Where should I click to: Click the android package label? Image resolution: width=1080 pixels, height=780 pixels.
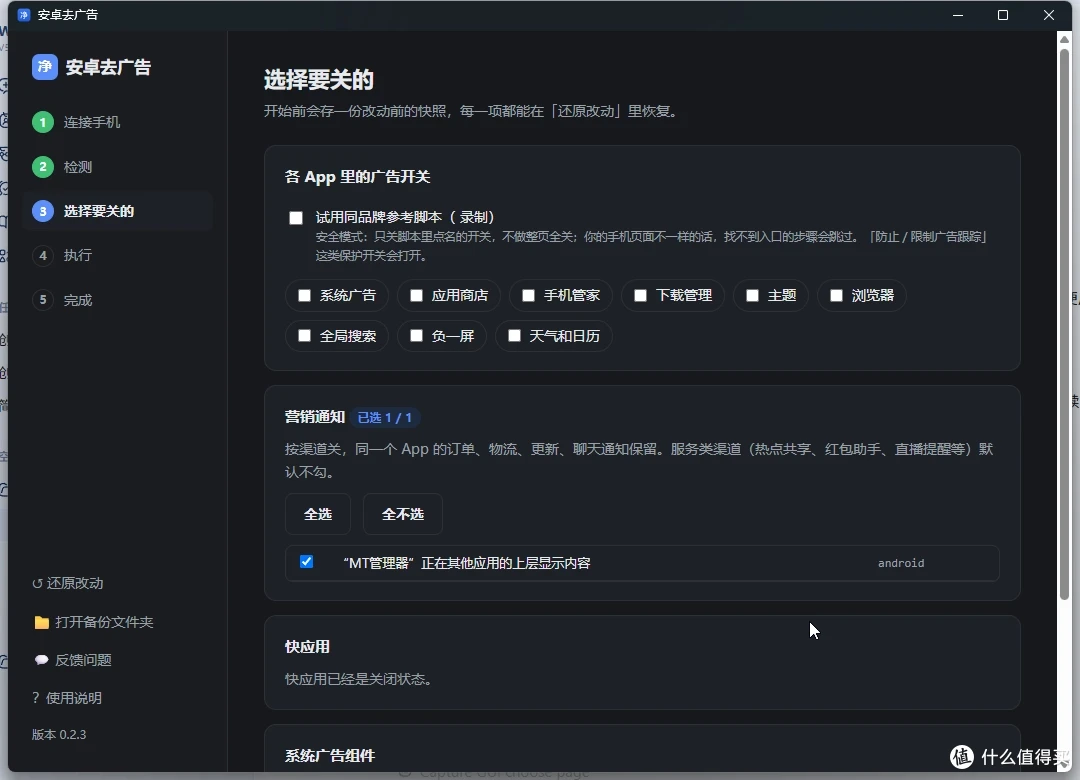tap(901, 564)
